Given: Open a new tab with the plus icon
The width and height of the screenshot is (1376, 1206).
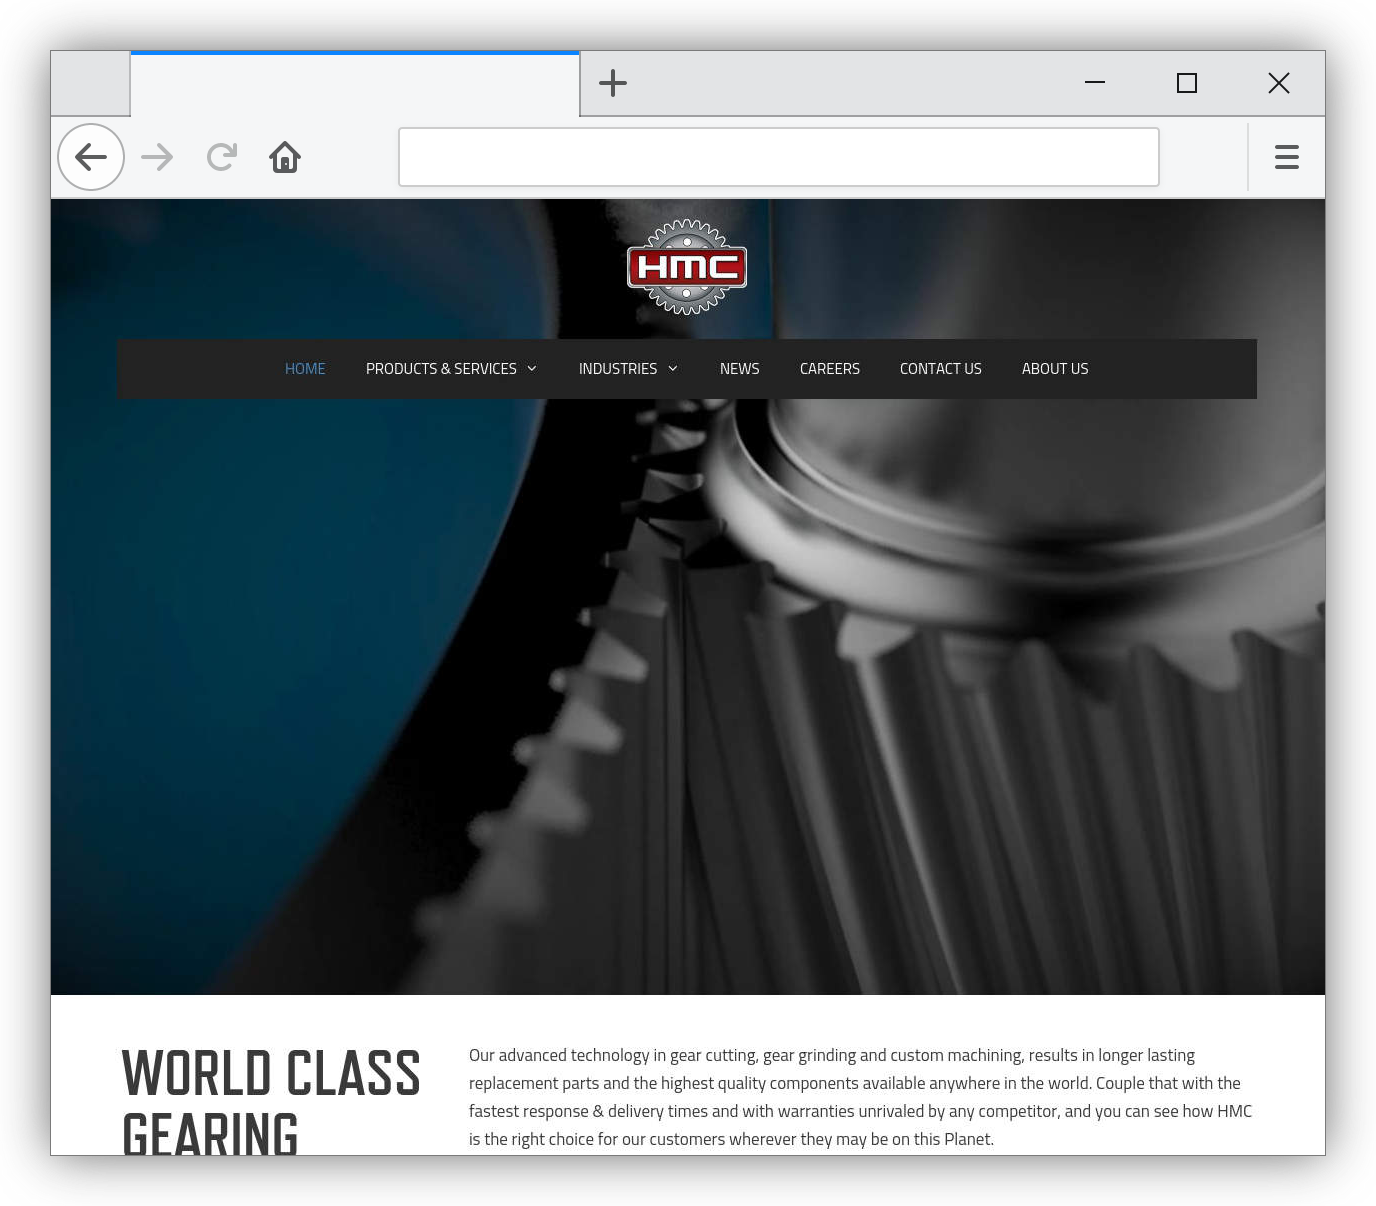Looking at the screenshot, I should [x=613, y=83].
